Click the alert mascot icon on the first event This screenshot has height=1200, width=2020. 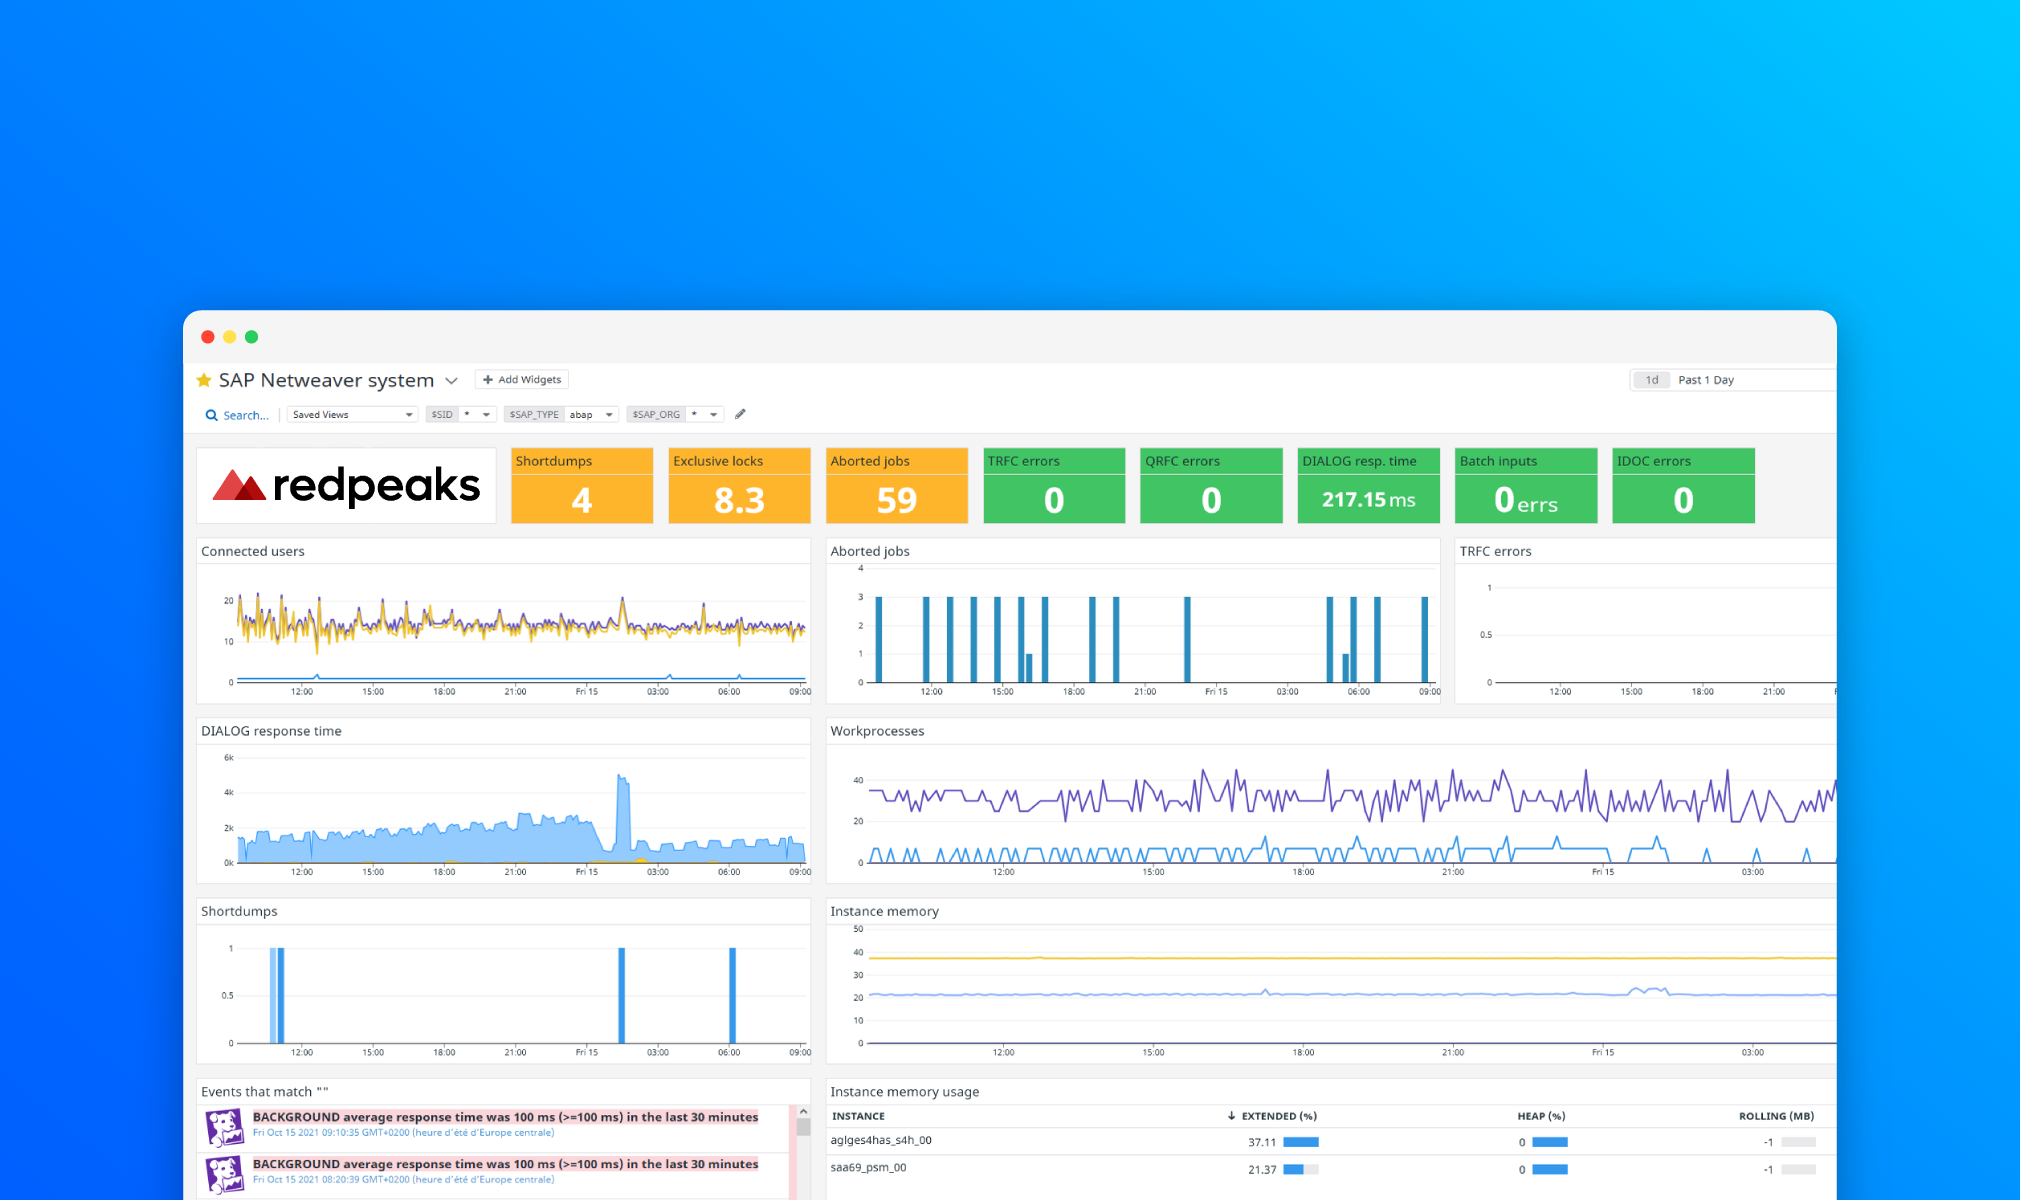click(225, 1125)
